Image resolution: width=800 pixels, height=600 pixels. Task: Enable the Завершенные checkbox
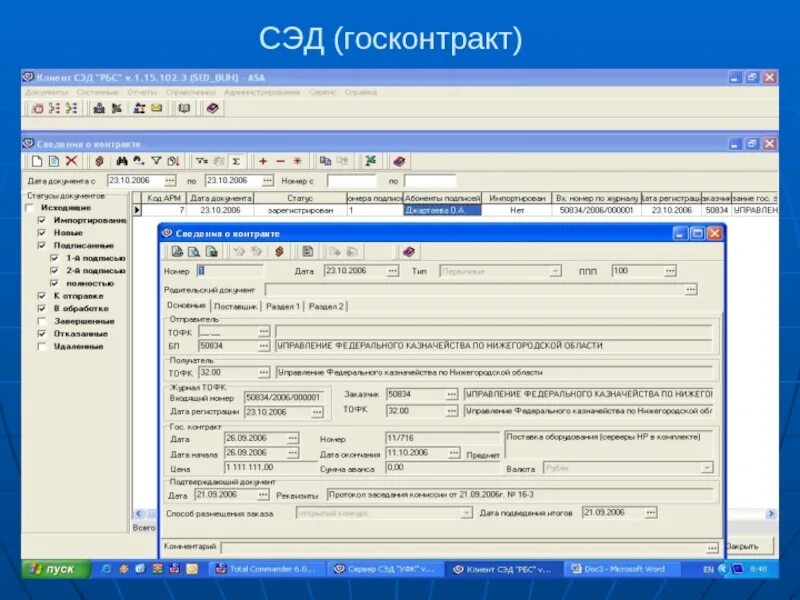[x=42, y=321]
